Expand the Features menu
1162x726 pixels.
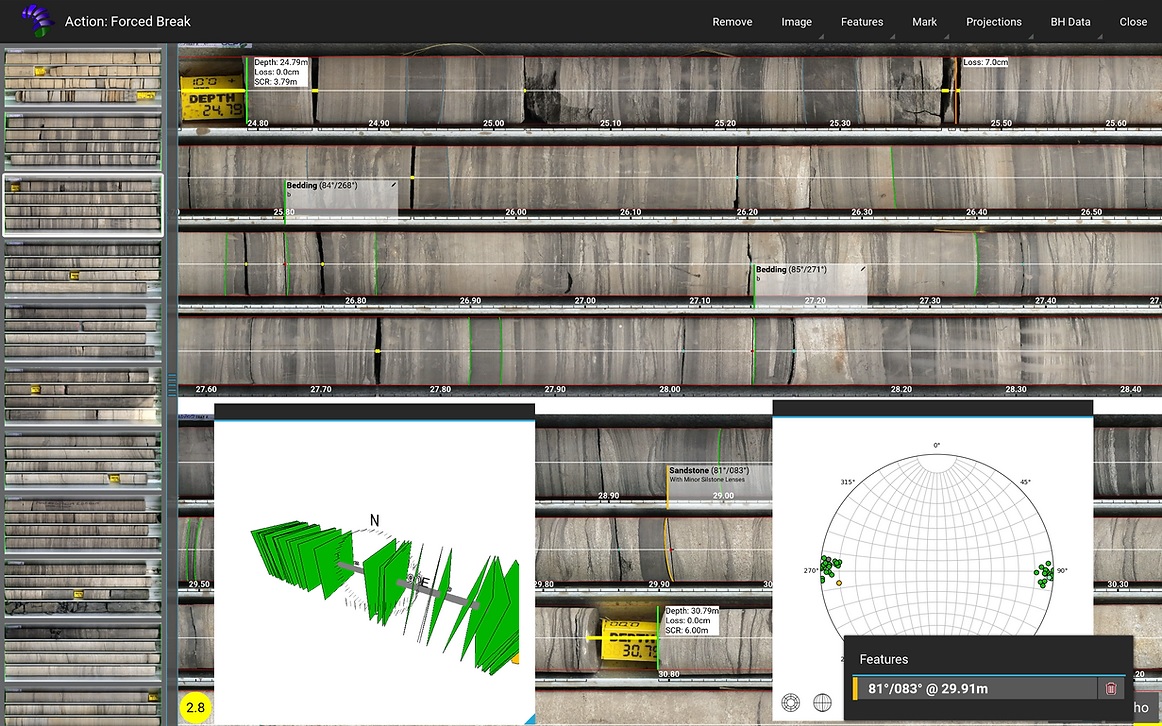click(x=862, y=21)
